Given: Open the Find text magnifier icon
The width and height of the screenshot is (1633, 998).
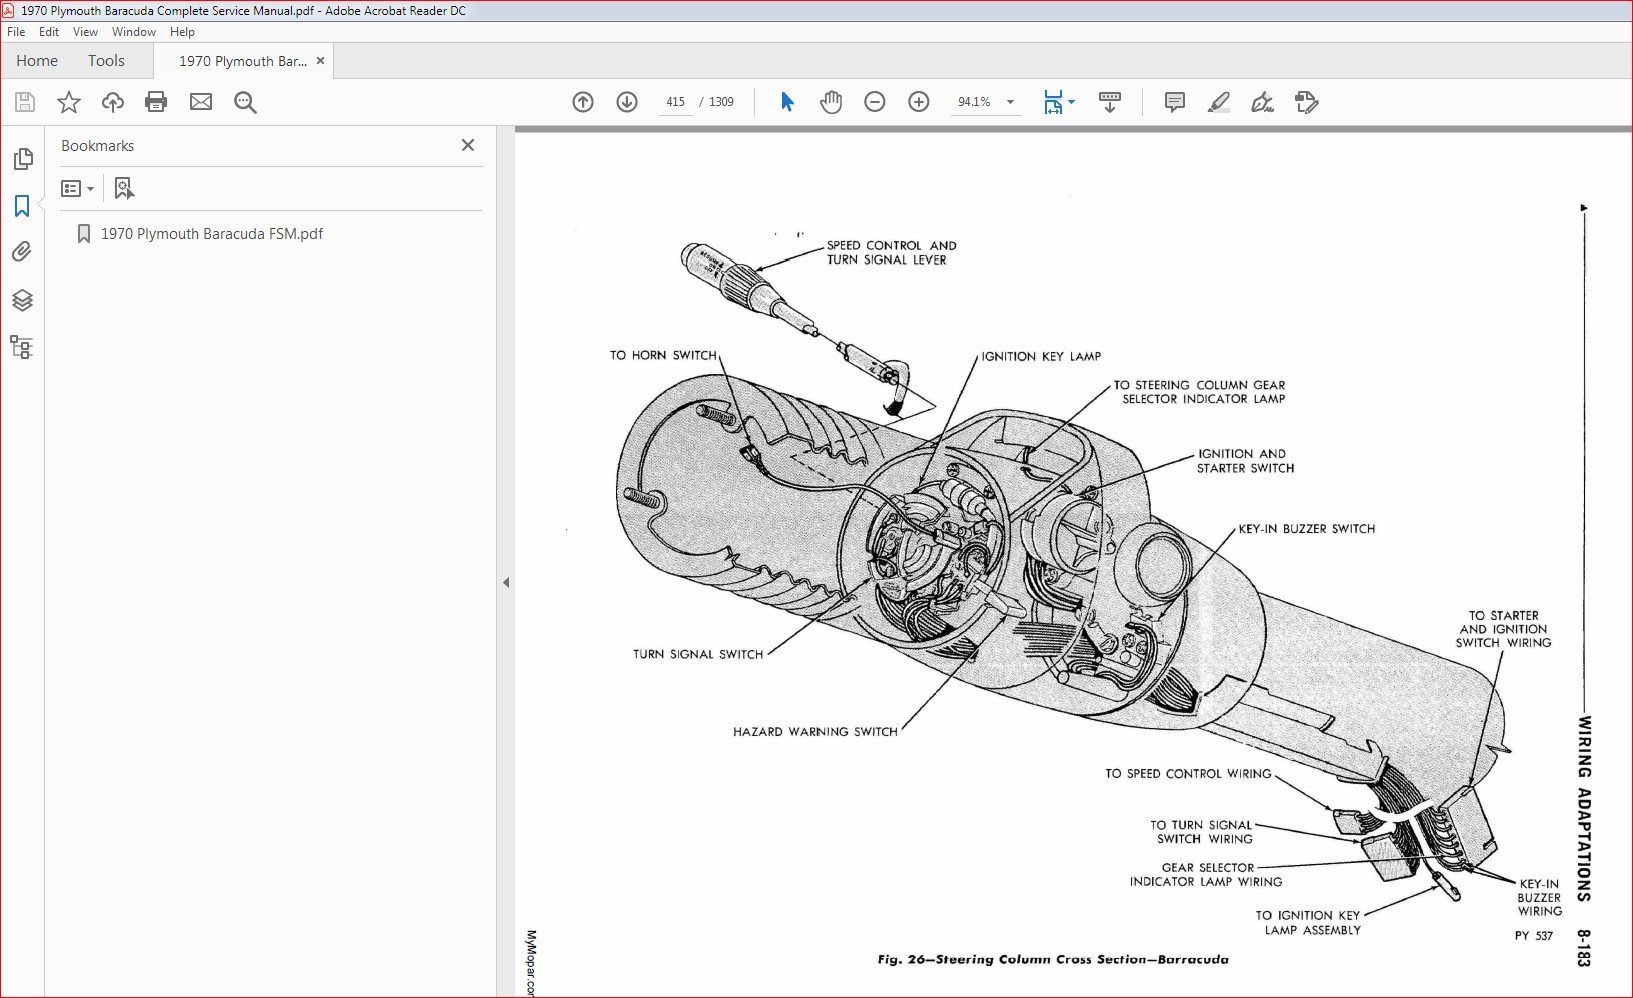Looking at the screenshot, I should click(x=245, y=102).
